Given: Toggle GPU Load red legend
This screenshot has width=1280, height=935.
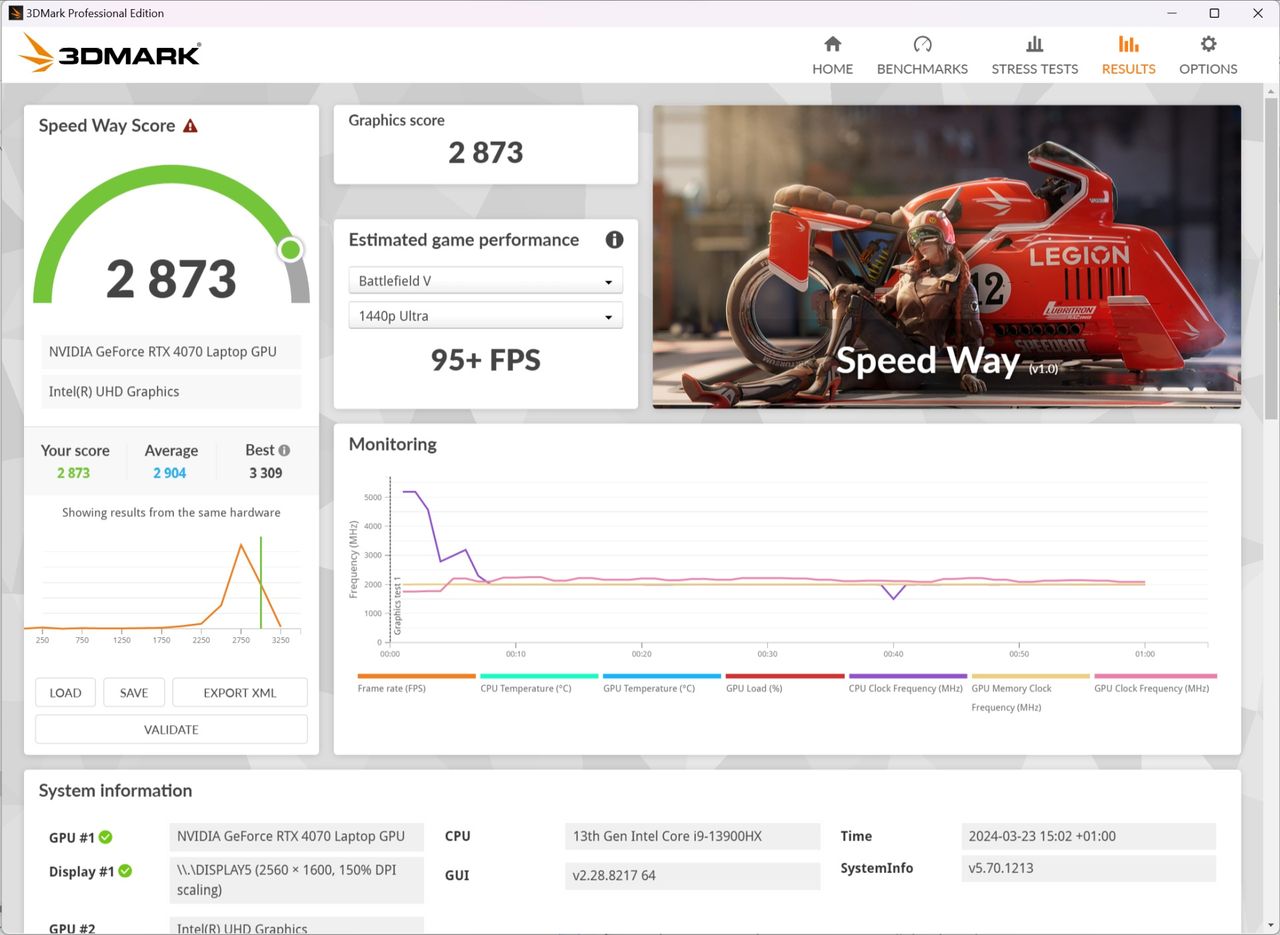Looking at the screenshot, I should (785, 683).
